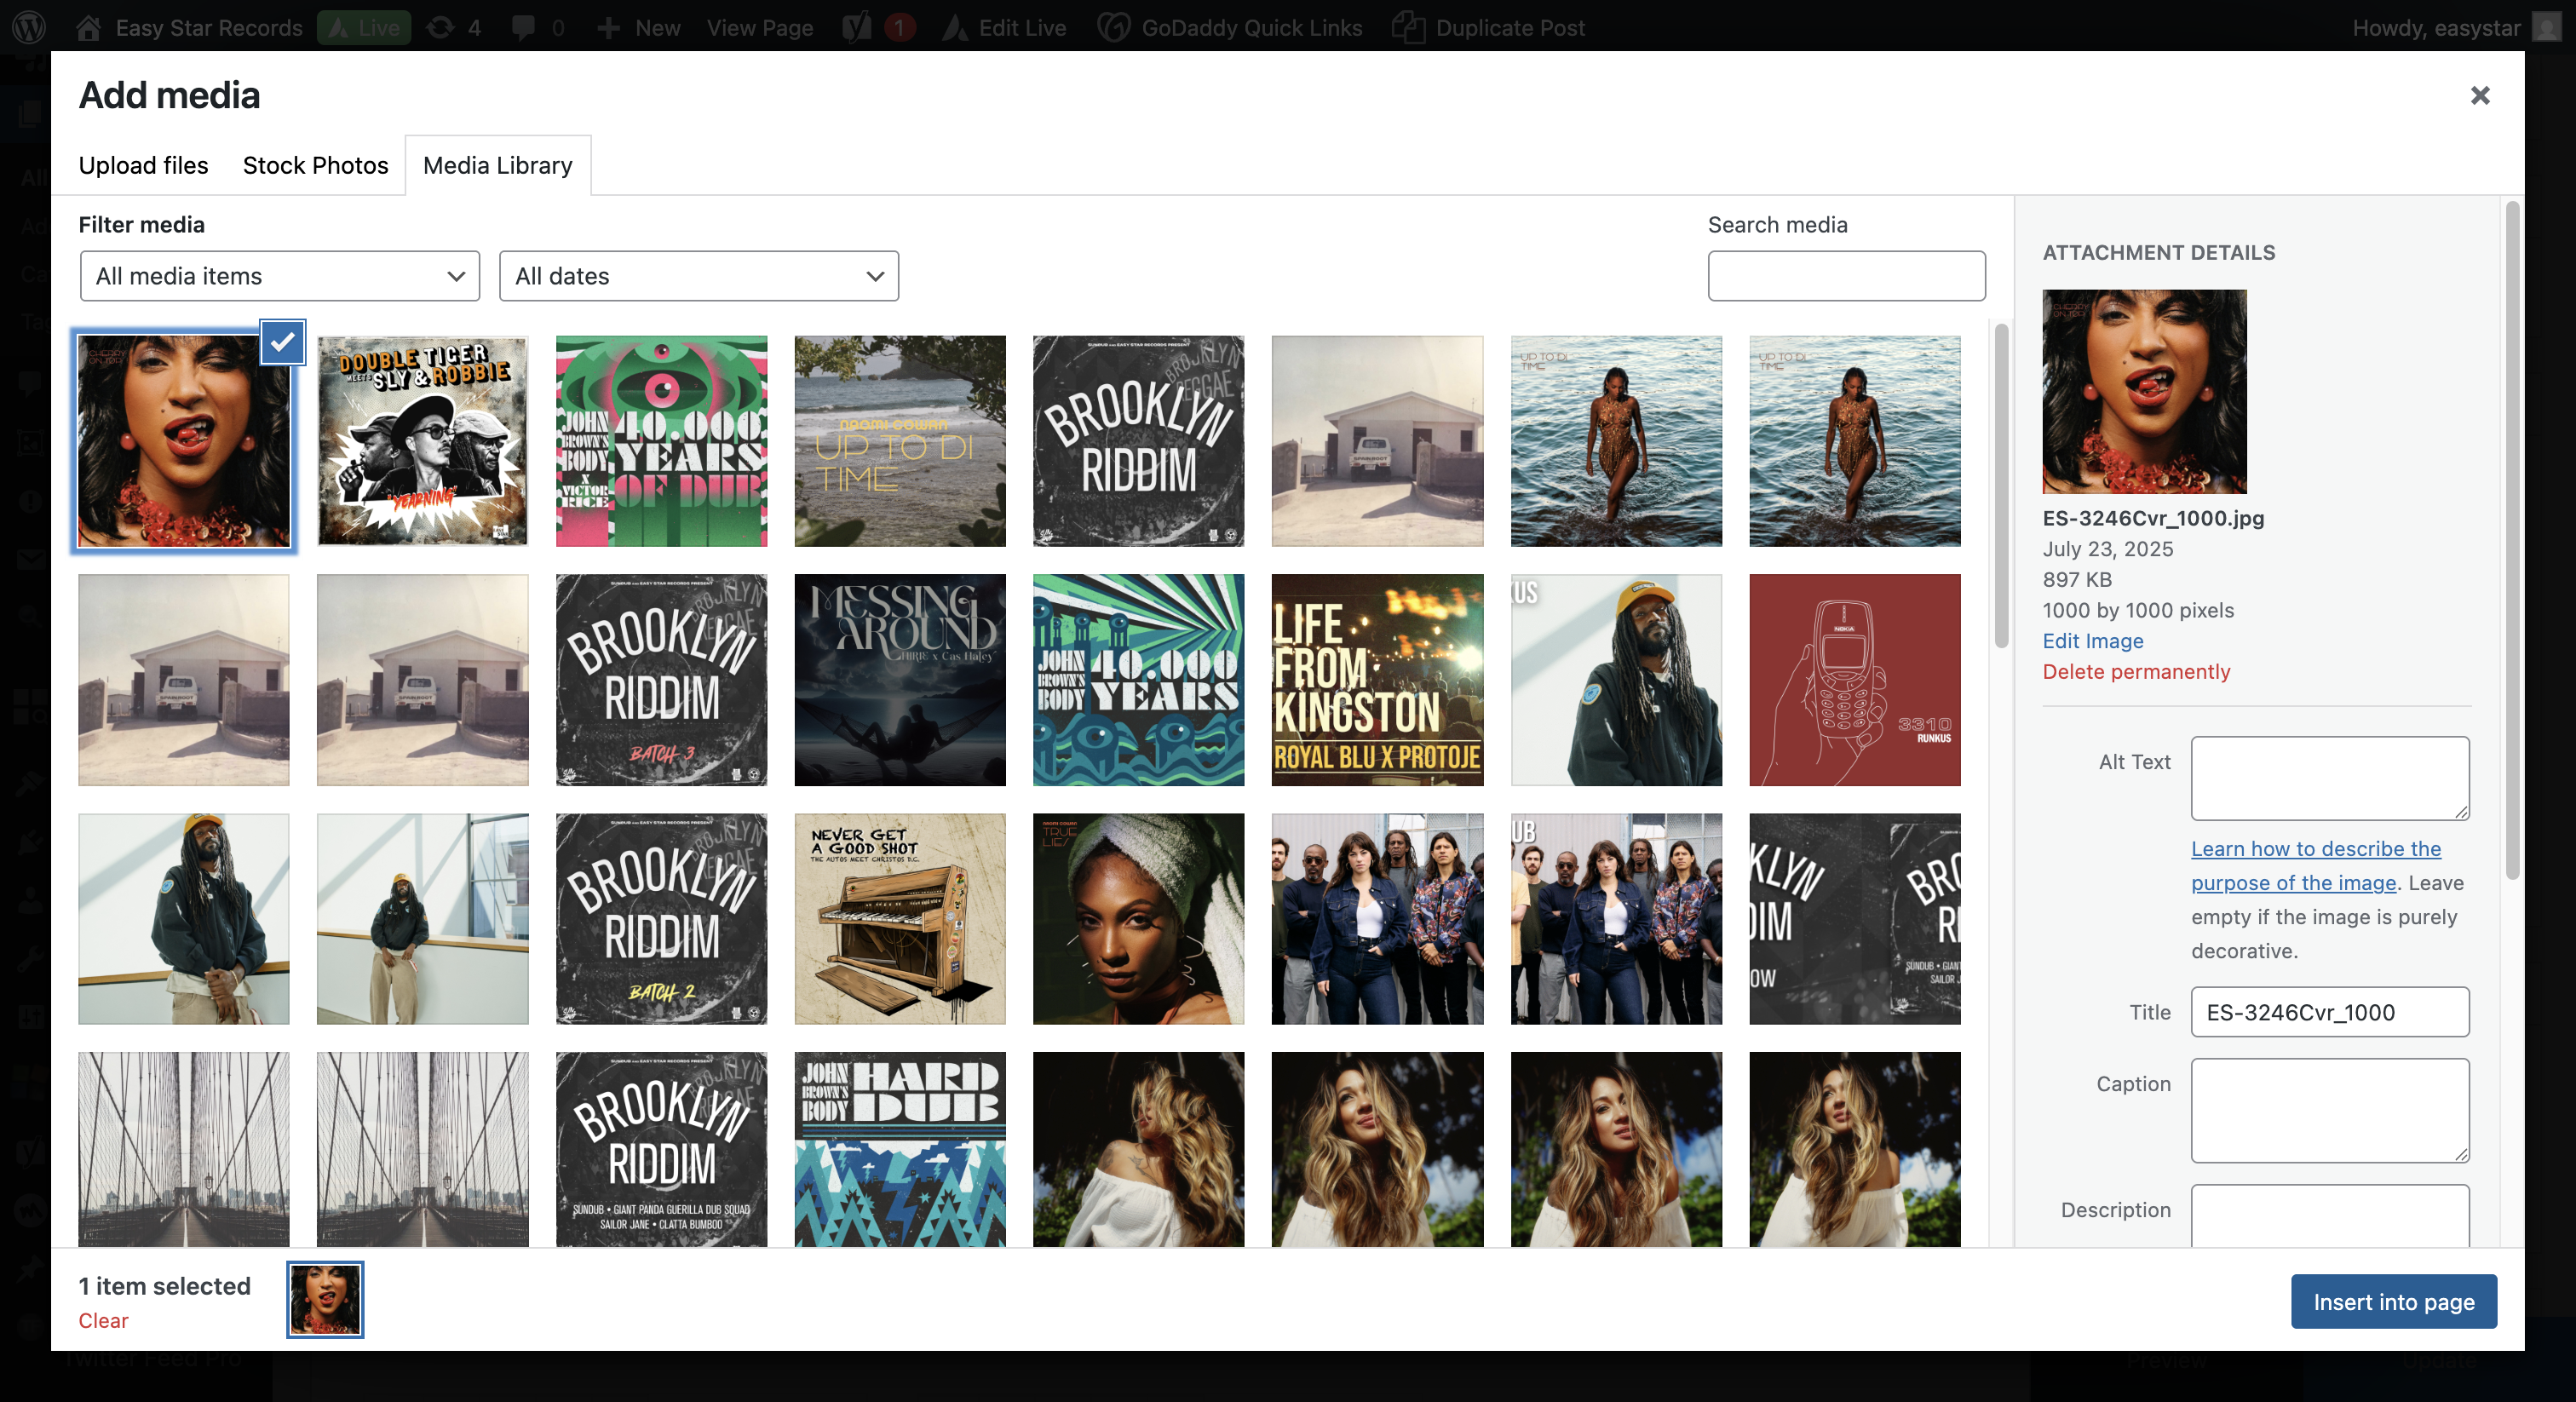Image resolution: width=2576 pixels, height=1402 pixels.
Task: Click the WordPress logo icon
Action: (29, 27)
